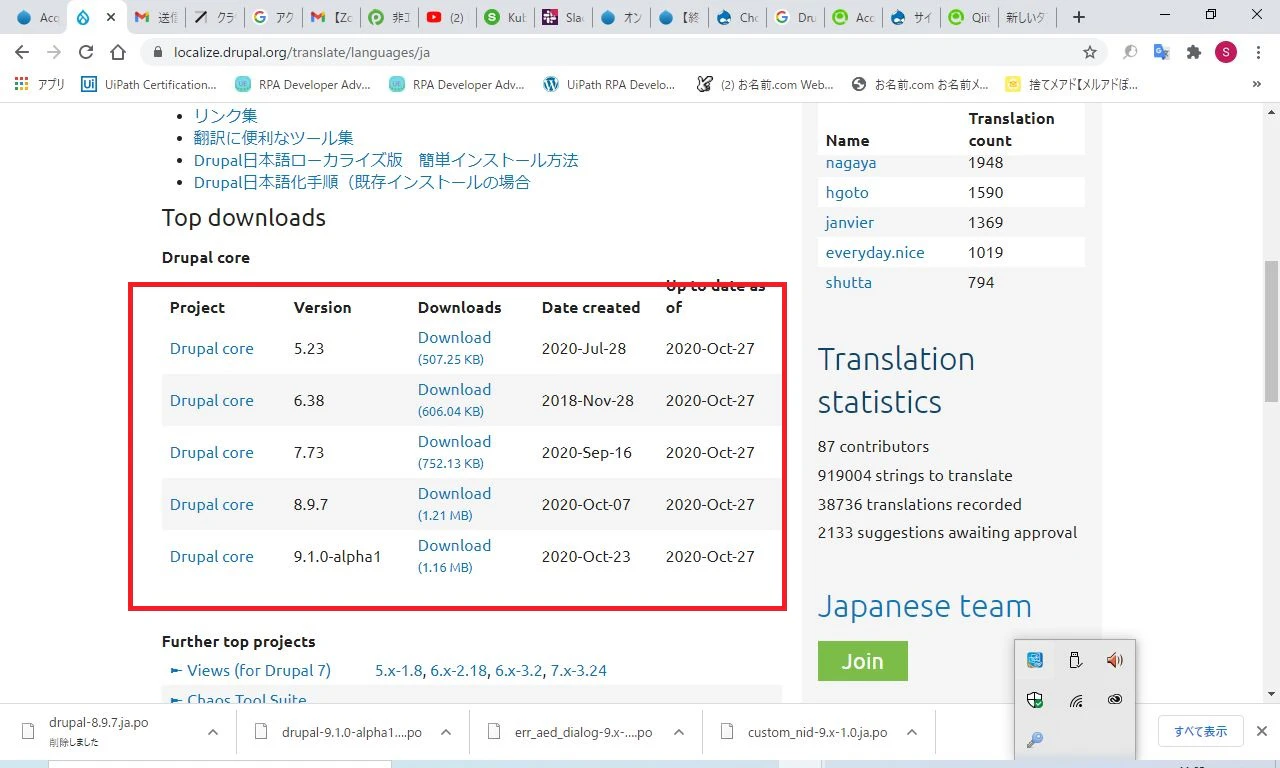Close the active Drupal localize tab
This screenshot has height=768, width=1280.
click(x=109, y=17)
